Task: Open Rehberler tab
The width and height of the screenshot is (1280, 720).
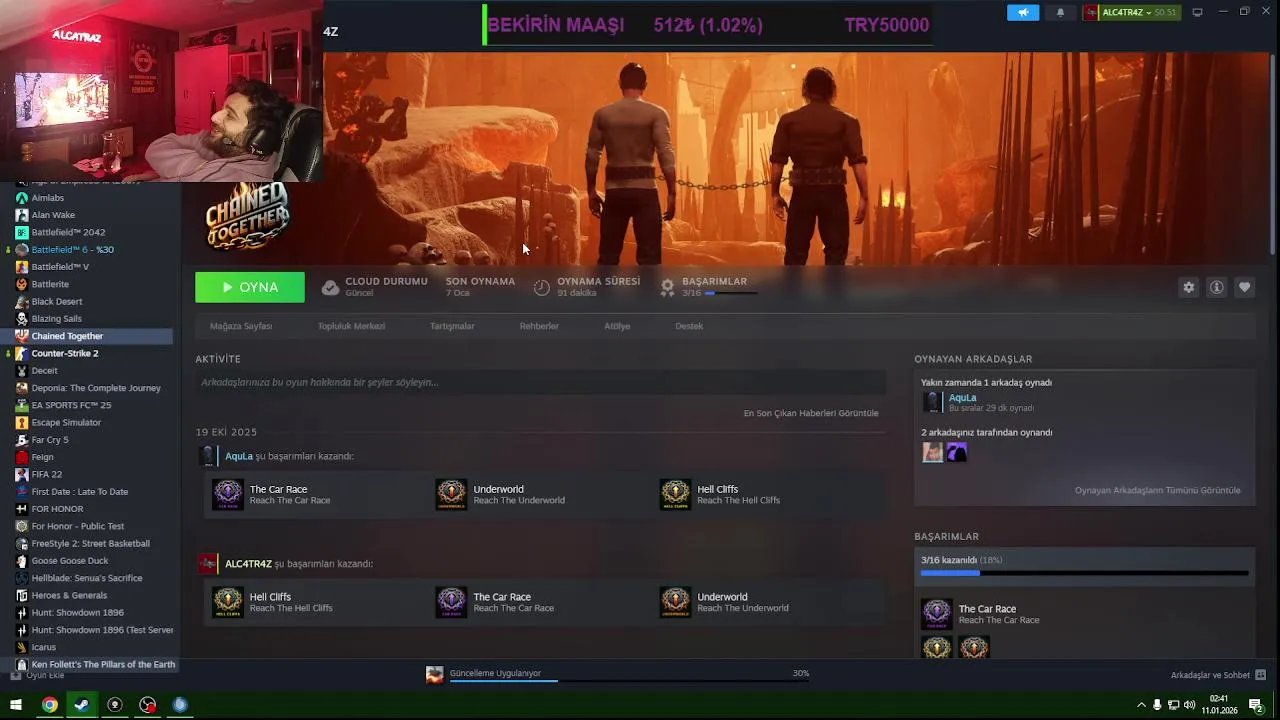Action: [x=539, y=326]
